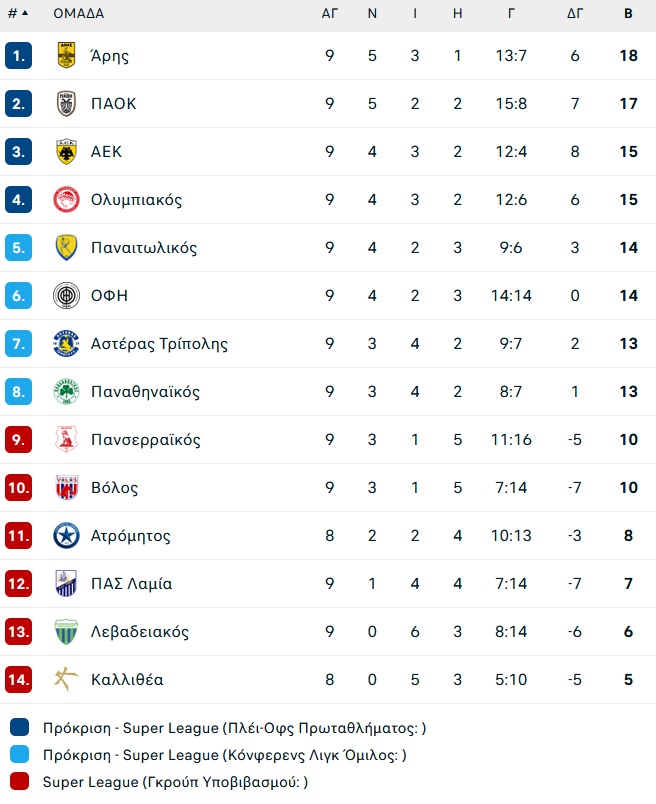Open the Αστέρας Τρίπολης team page

[x=159, y=344]
